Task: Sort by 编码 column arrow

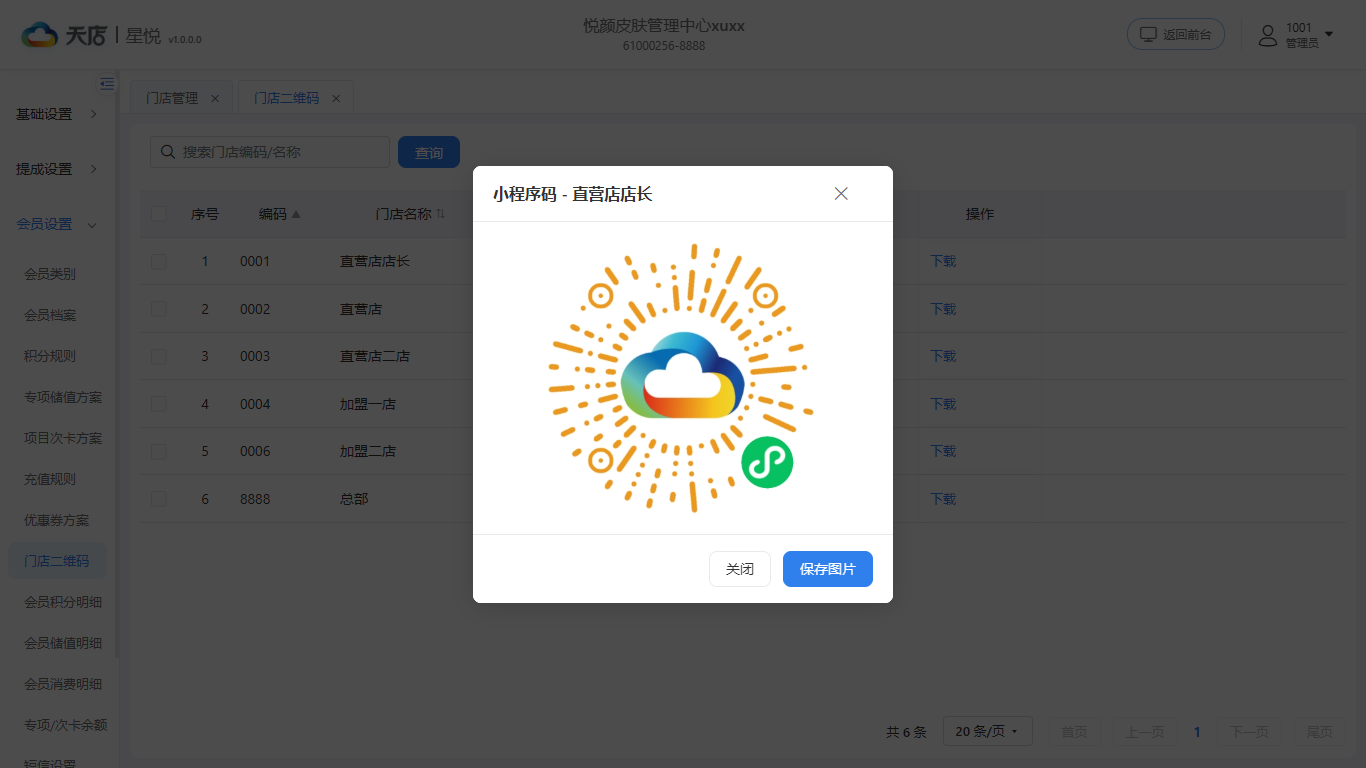Action: coord(296,214)
